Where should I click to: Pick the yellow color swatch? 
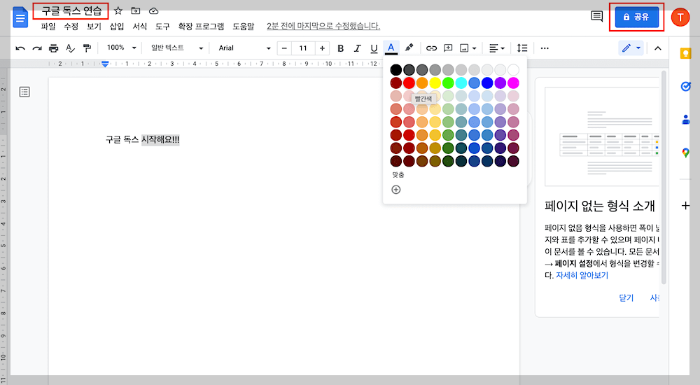(x=435, y=83)
